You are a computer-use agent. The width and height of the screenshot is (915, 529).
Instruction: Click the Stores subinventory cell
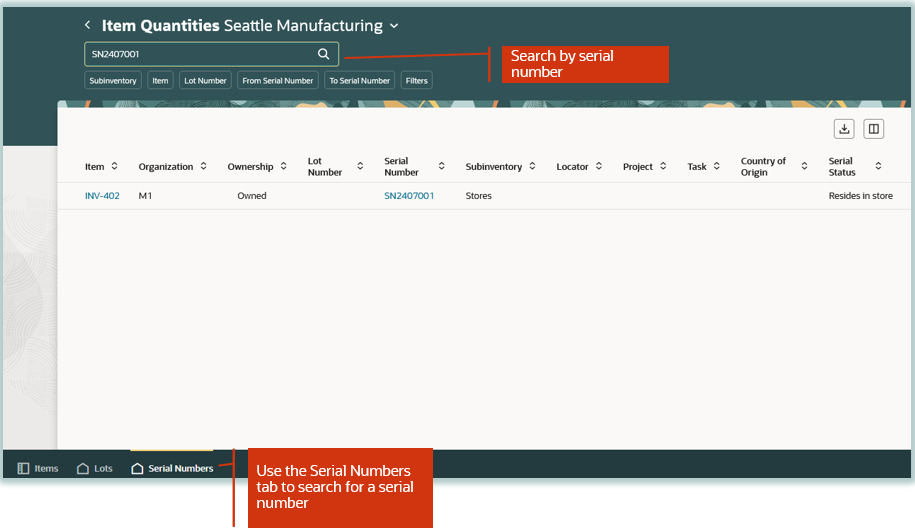click(x=479, y=196)
